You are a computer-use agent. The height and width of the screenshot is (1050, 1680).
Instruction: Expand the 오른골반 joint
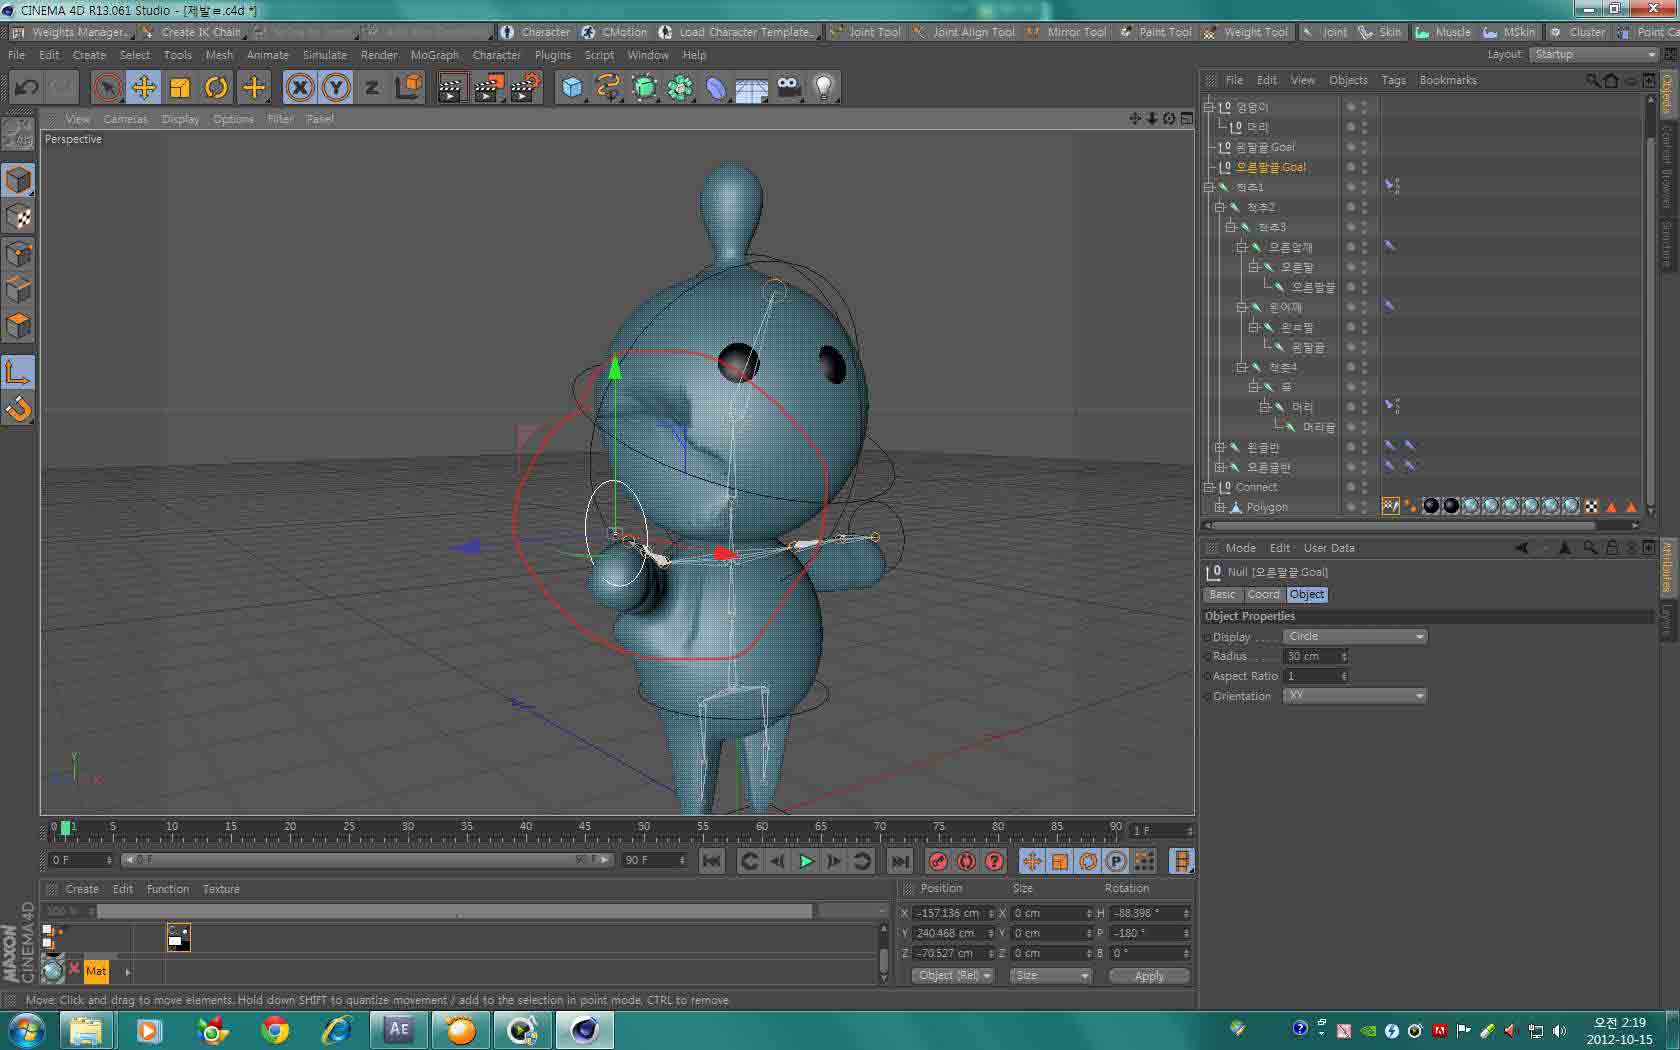tap(1219, 467)
